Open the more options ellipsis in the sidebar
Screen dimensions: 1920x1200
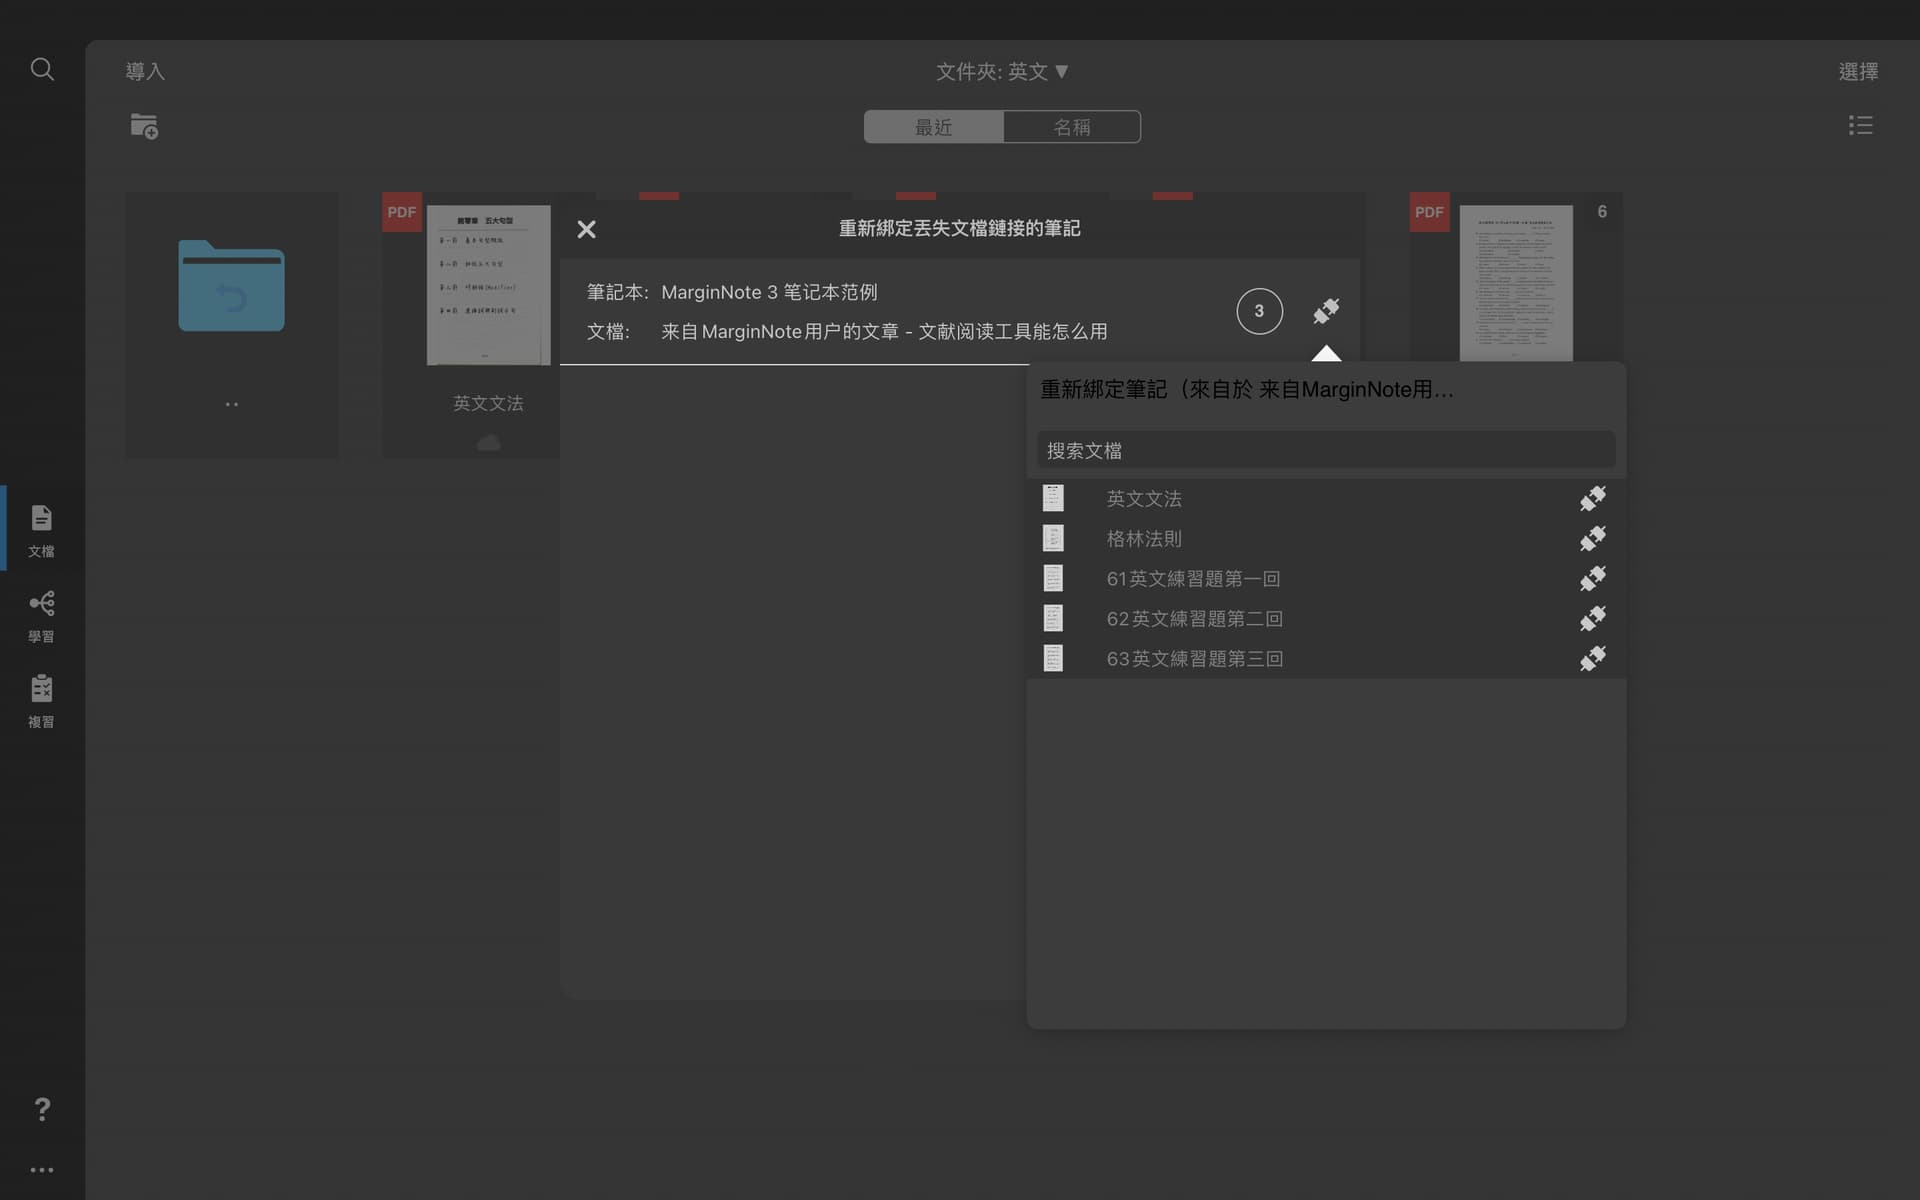click(x=42, y=1169)
